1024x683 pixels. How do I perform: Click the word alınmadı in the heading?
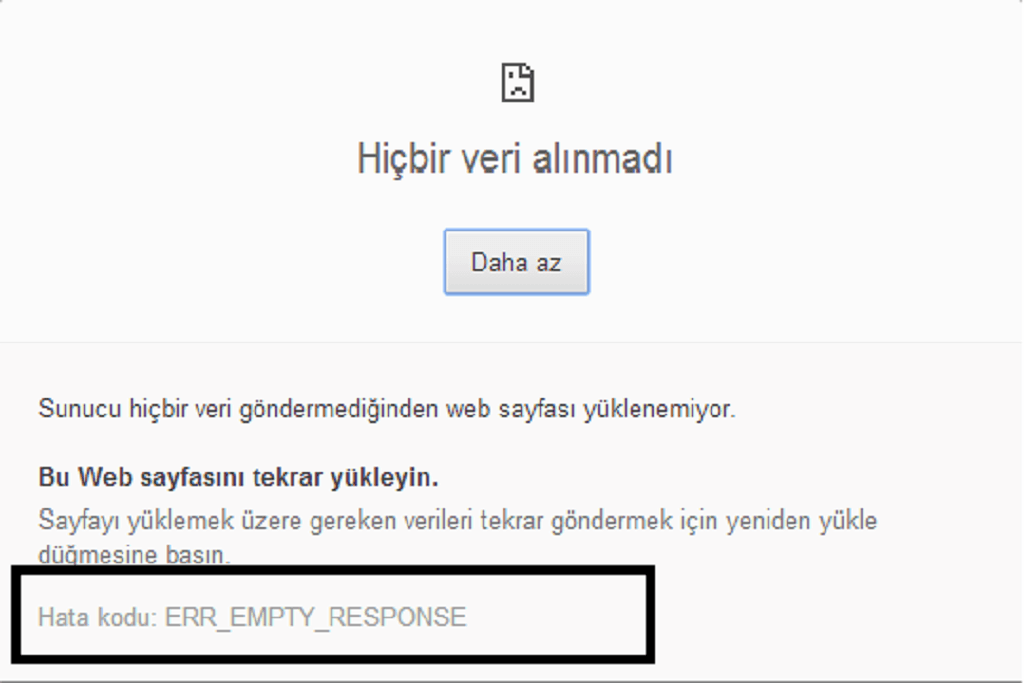coord(603,159)
